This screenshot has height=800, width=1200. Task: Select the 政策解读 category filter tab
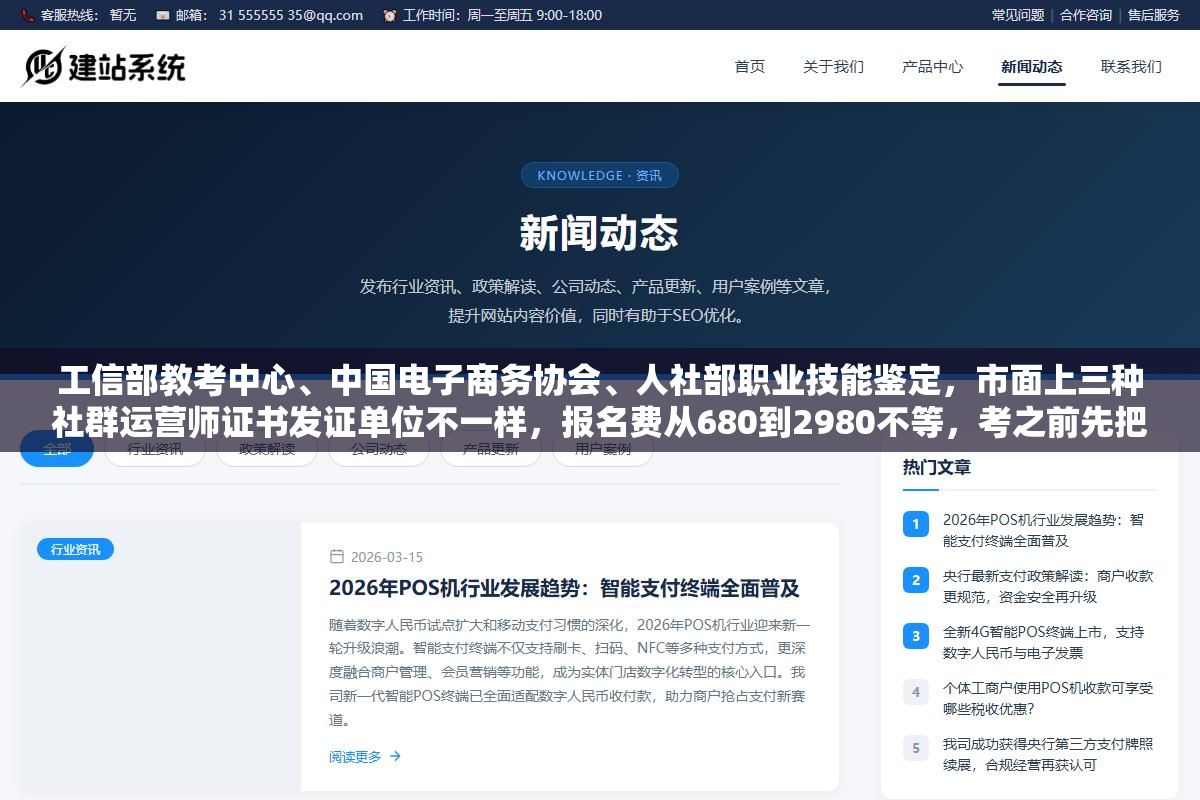coord(267,449)
